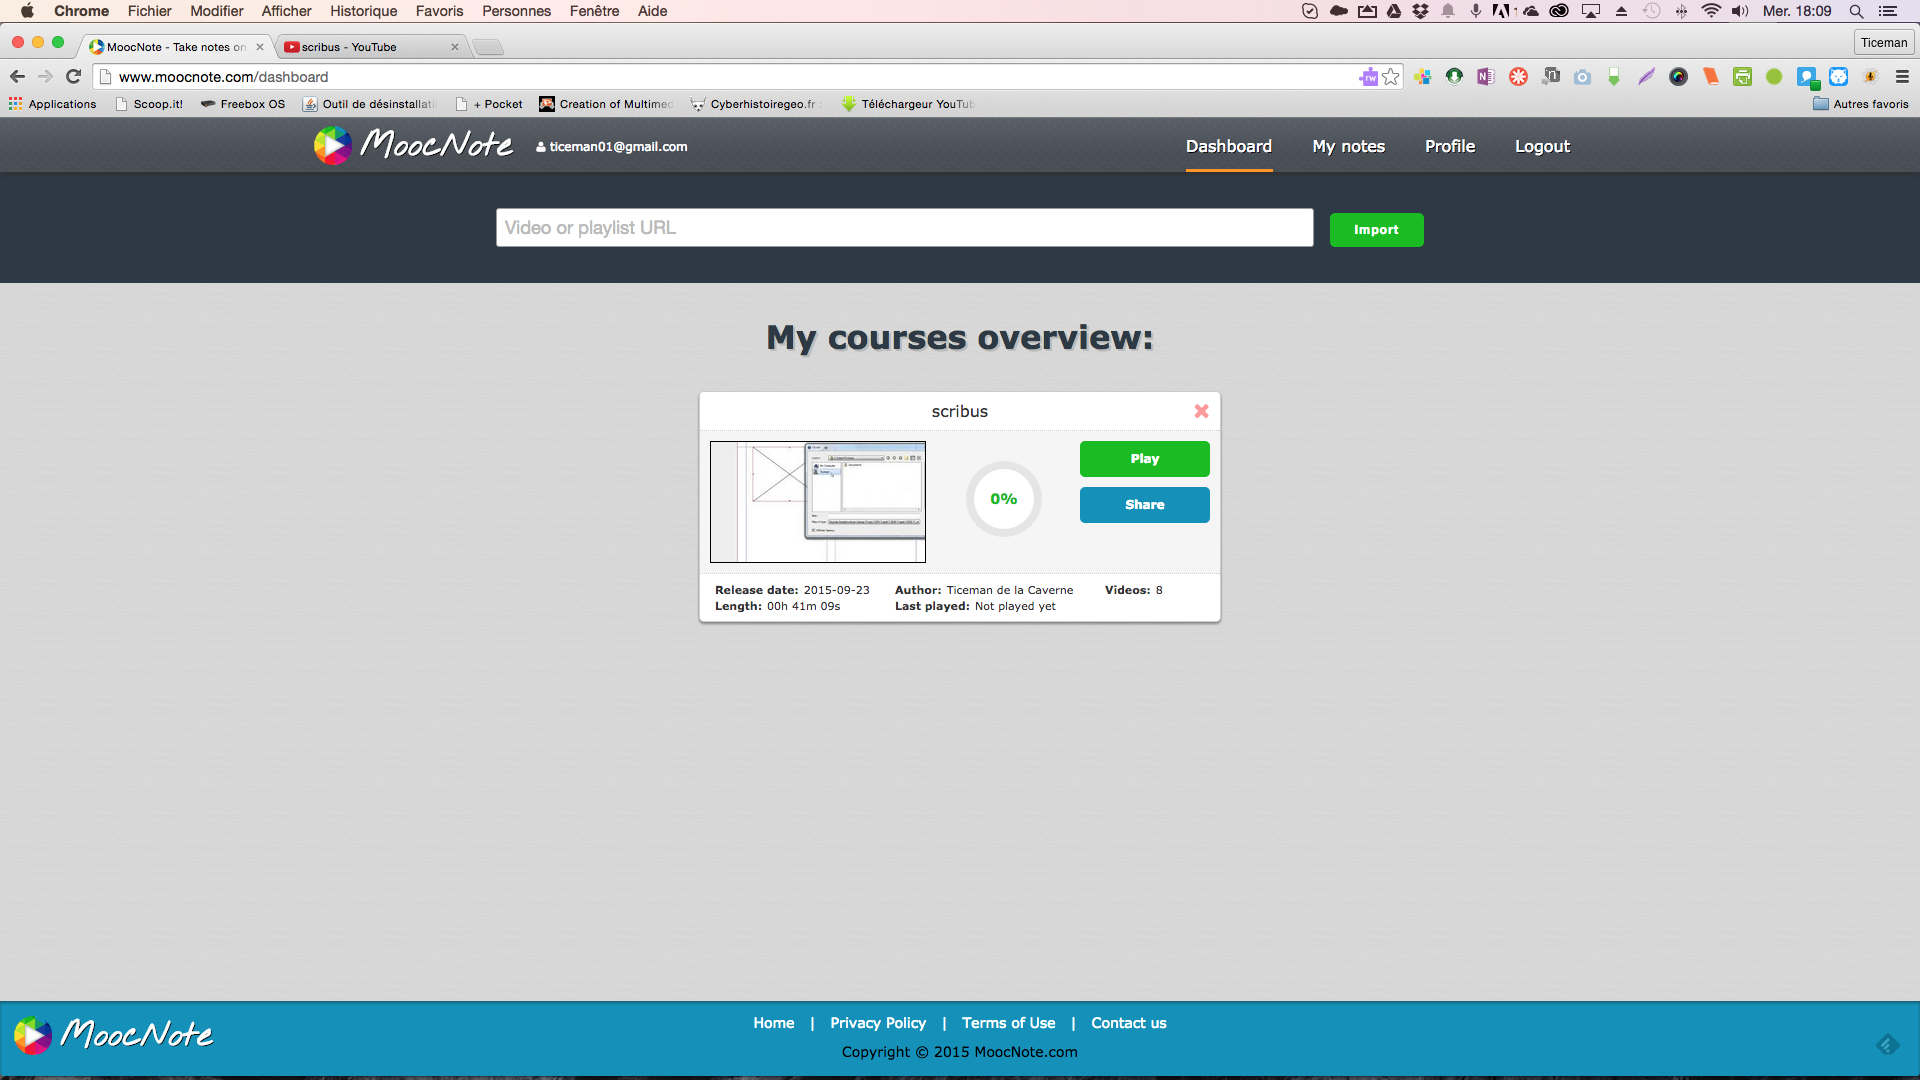Open the Profile page

tap(1450, 146)
